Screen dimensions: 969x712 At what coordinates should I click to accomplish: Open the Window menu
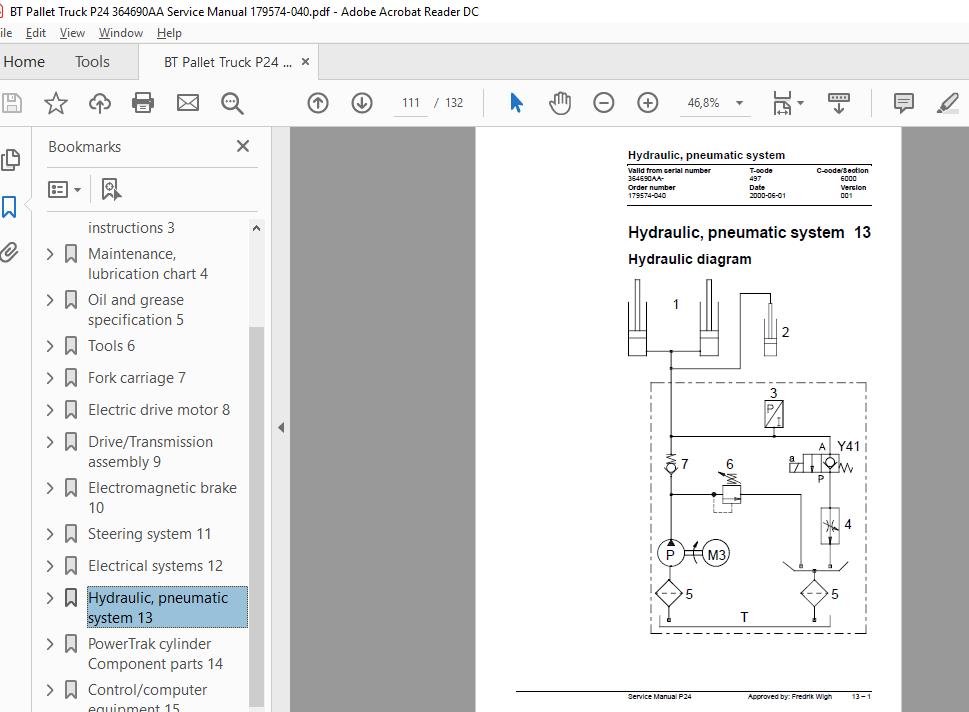coord(121,33)
